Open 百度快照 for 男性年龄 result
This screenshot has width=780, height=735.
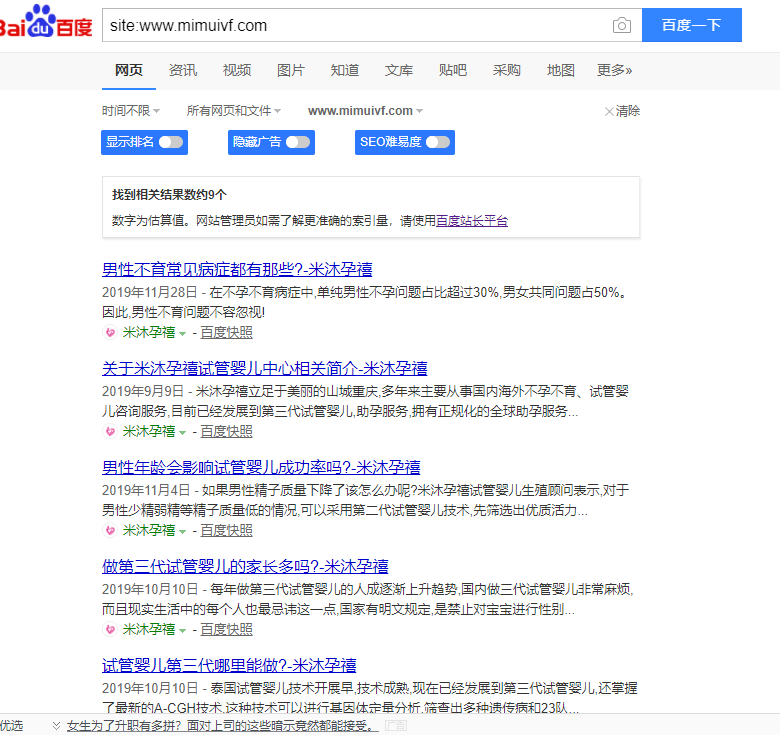pyautogui.click(x=226, y=530)
